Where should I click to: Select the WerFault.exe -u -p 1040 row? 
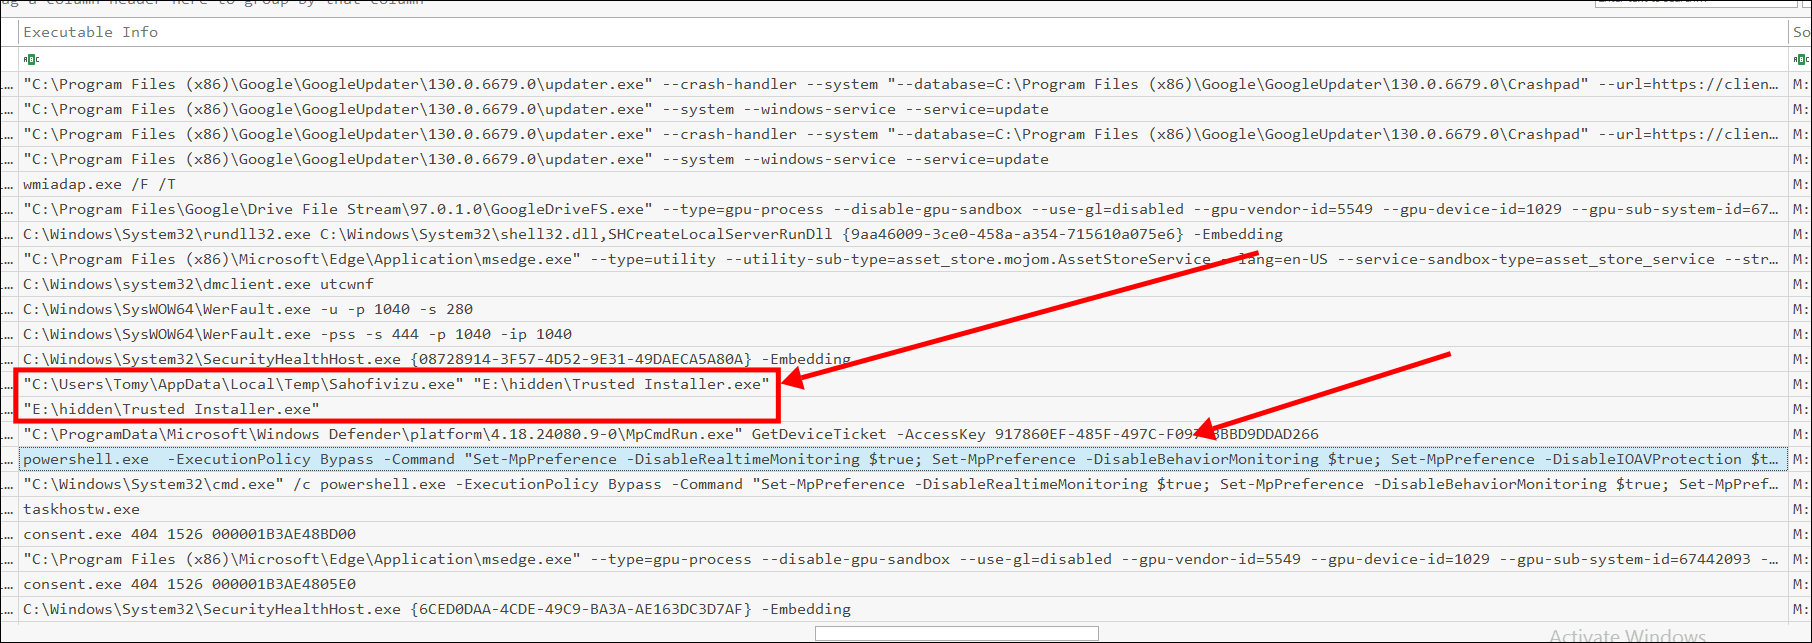[x=903, y=309]
